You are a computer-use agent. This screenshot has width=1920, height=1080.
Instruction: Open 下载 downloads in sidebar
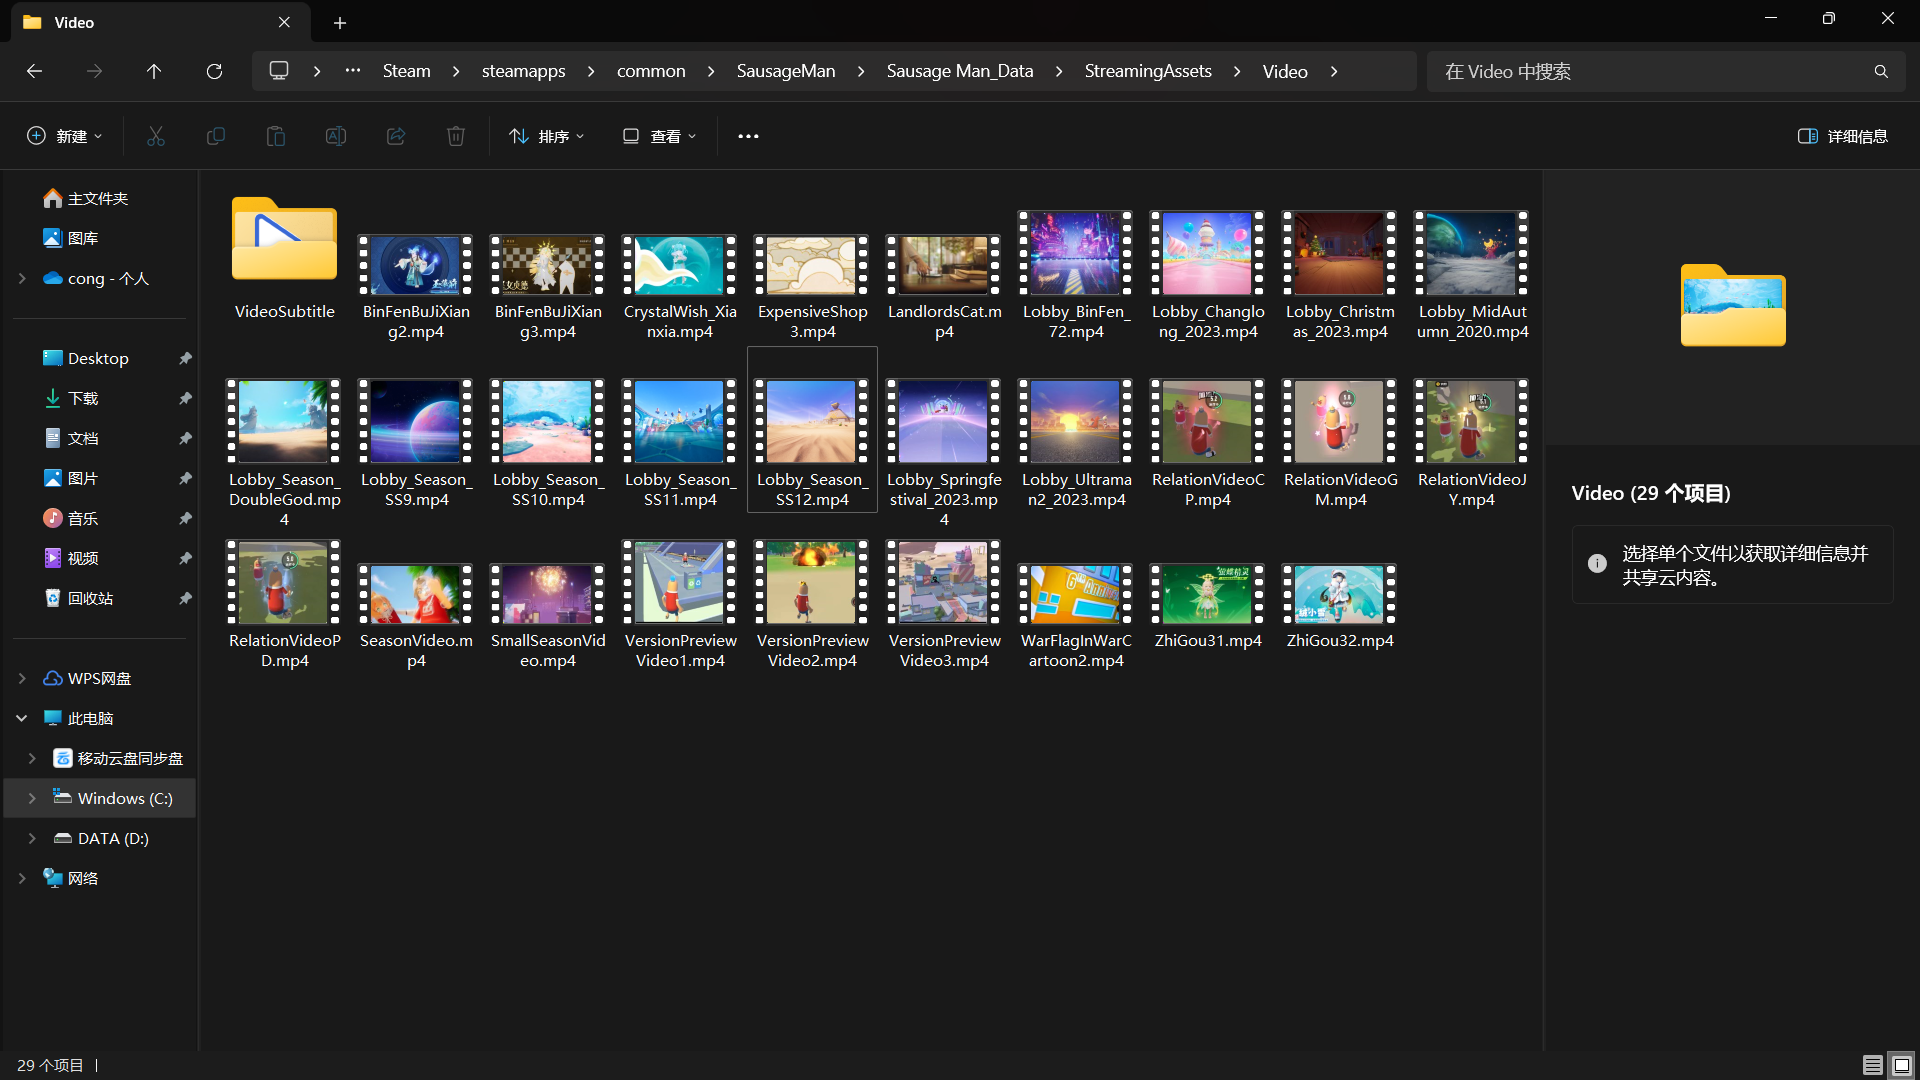[82, 398]
